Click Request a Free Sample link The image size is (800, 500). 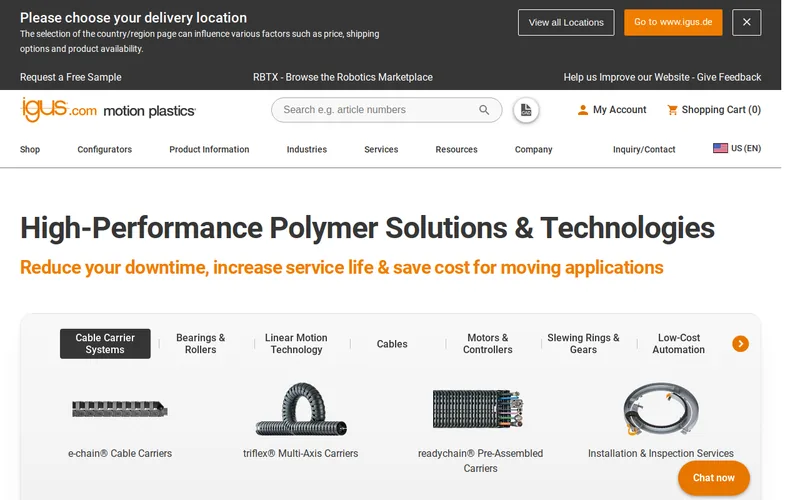[x=70, y=77]
